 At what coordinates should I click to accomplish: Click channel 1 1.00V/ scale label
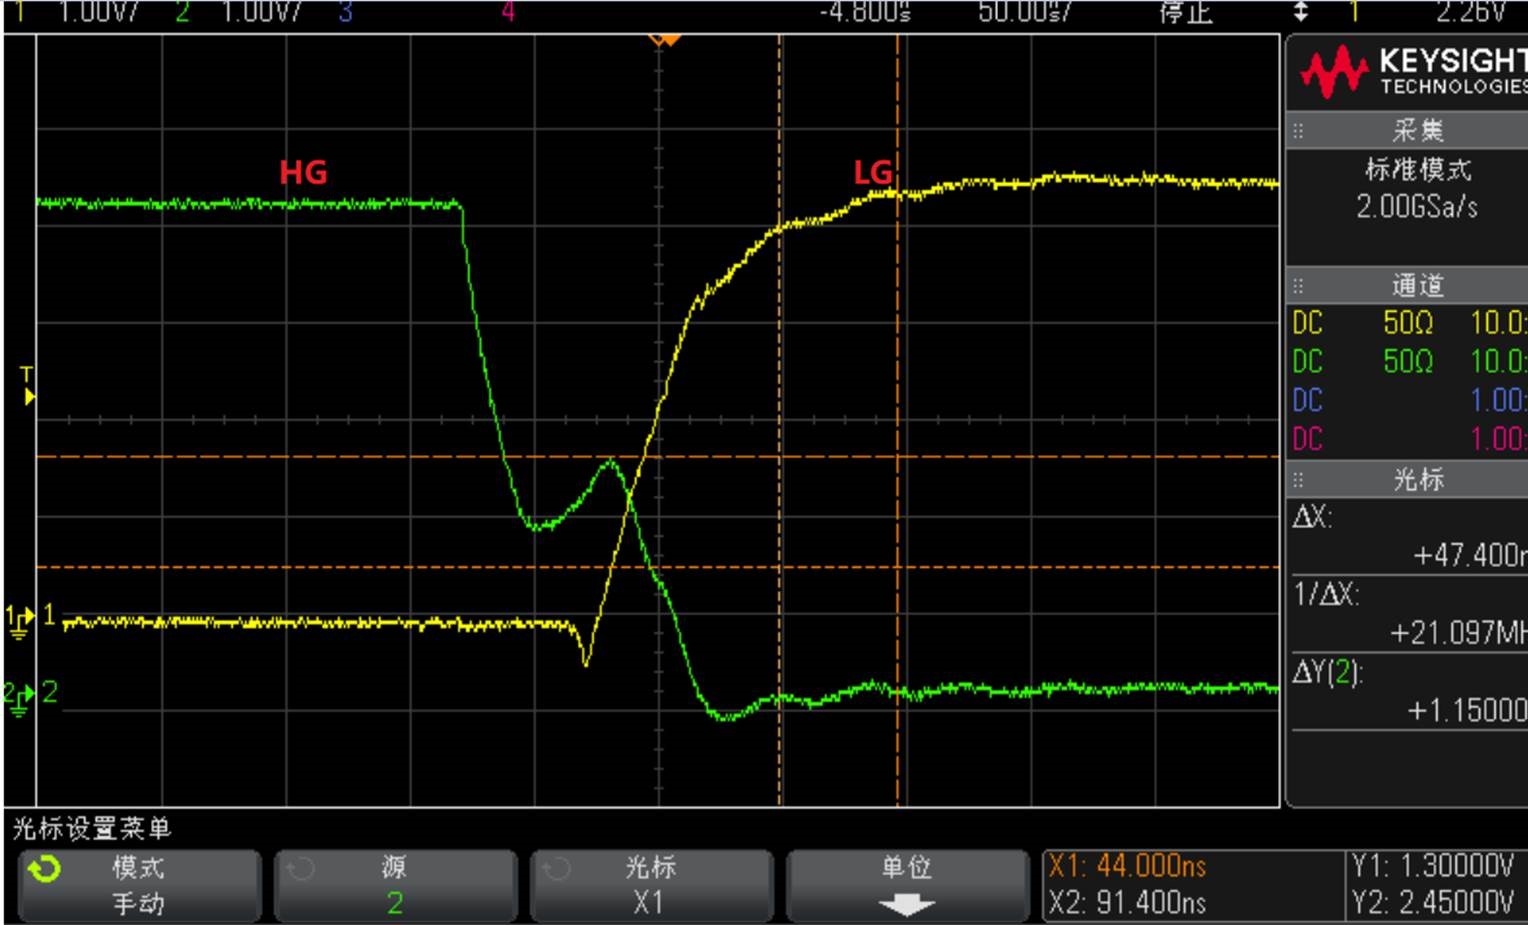(x=98, y=12)
